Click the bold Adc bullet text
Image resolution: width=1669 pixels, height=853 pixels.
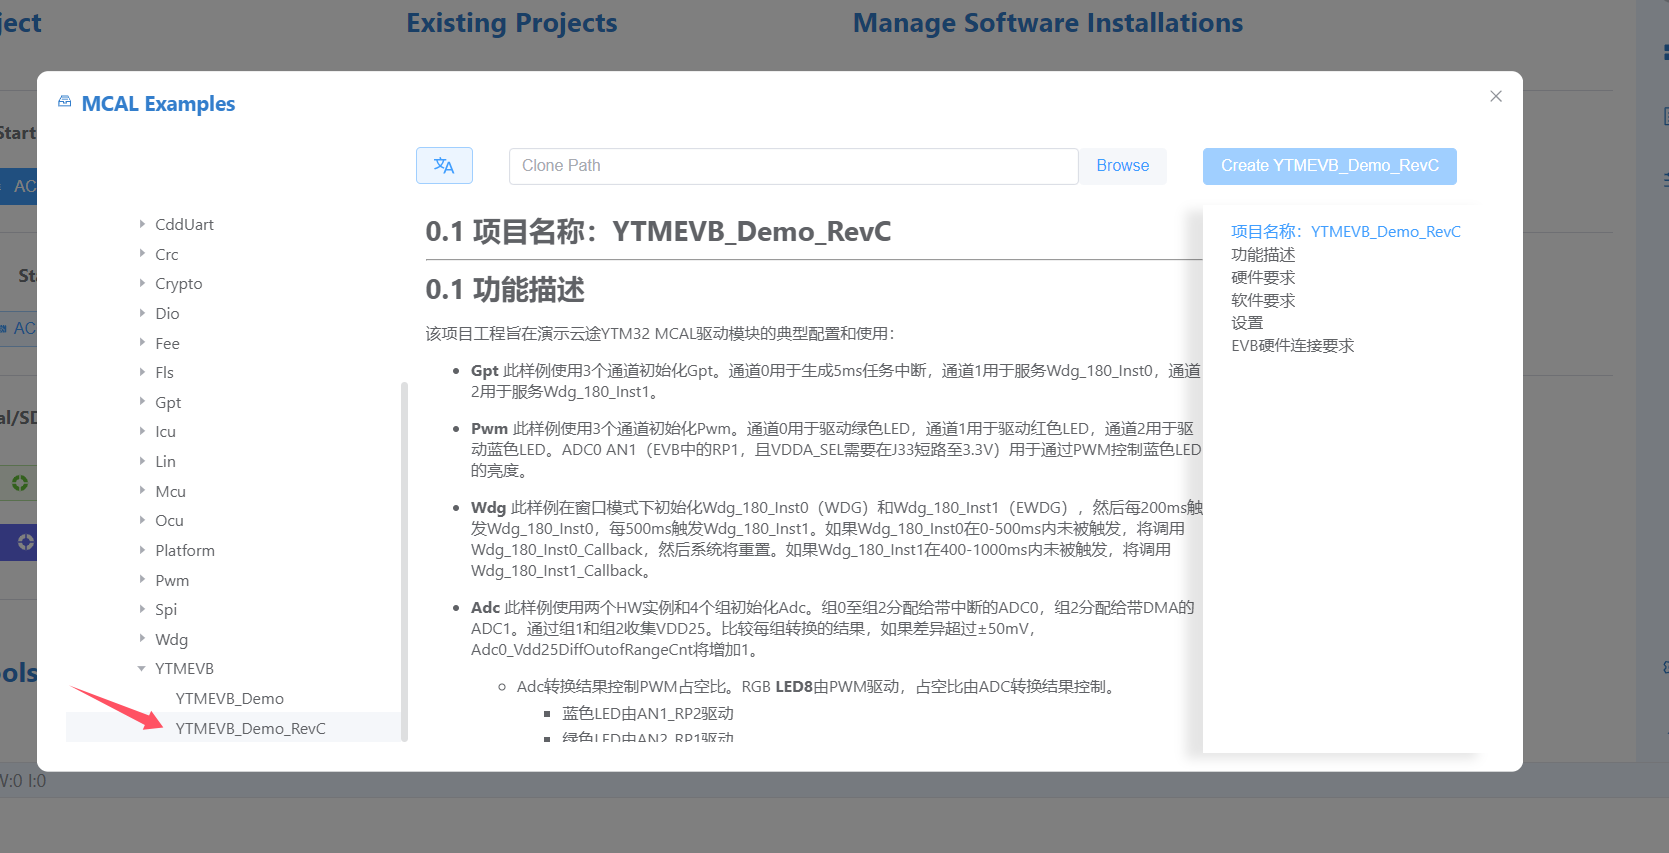486,607
